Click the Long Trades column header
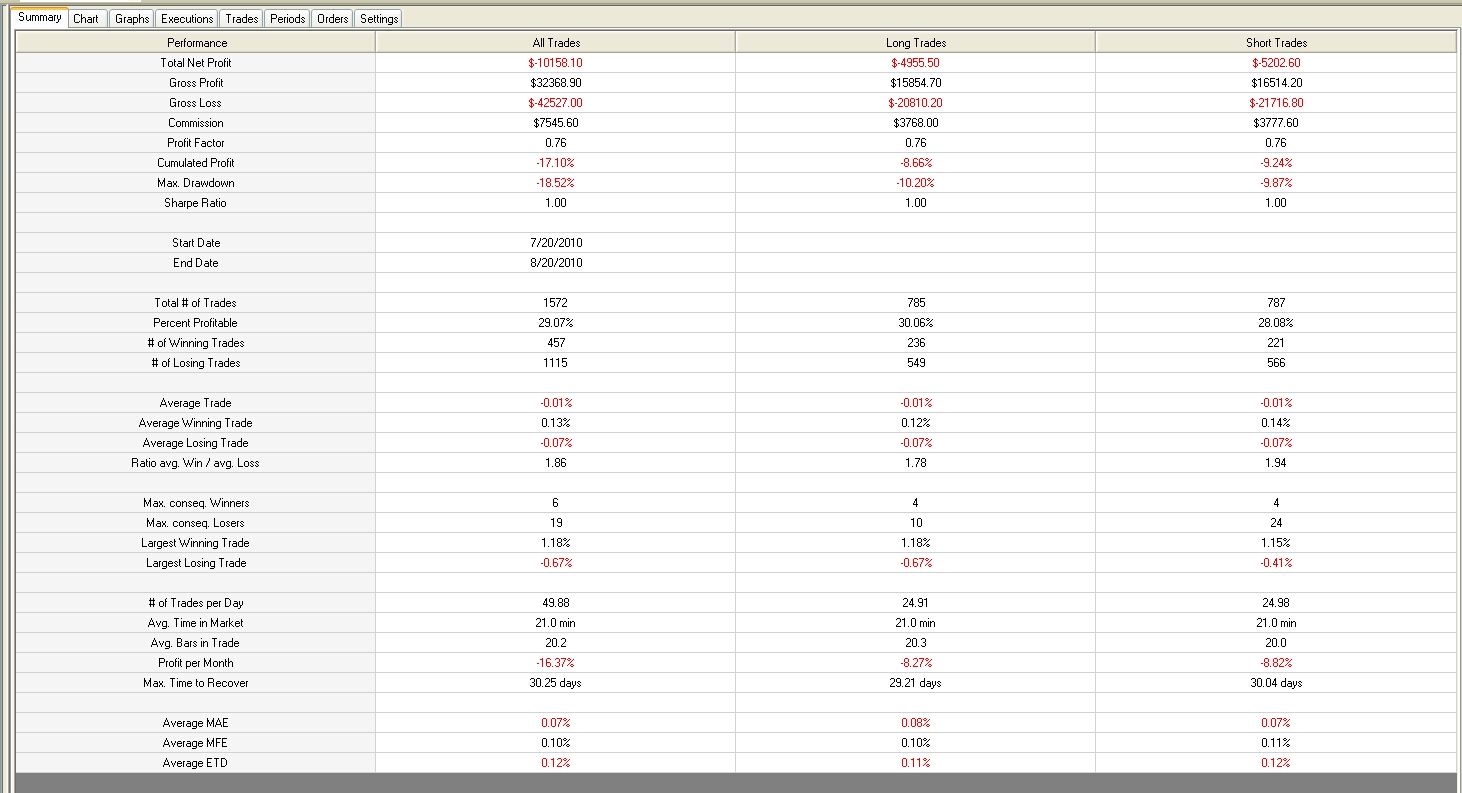 [x=915, y=43]
